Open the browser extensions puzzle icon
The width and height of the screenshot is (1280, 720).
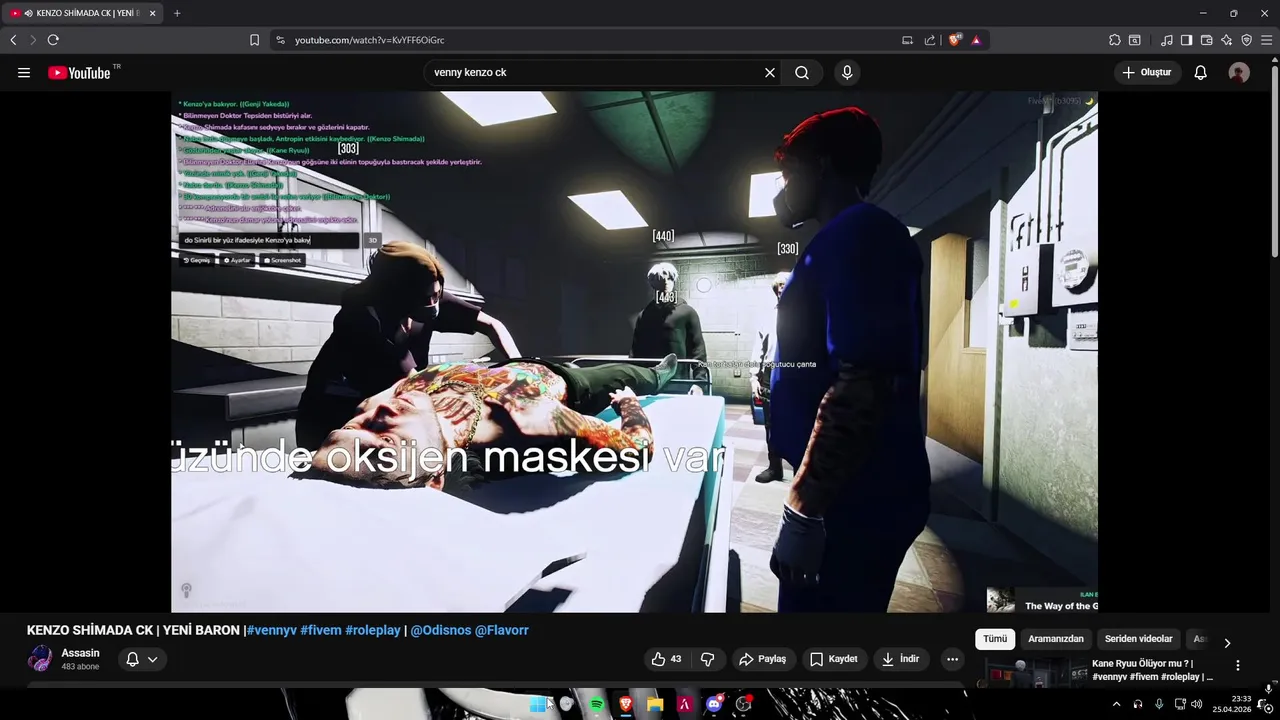[x=1115, y=40]
